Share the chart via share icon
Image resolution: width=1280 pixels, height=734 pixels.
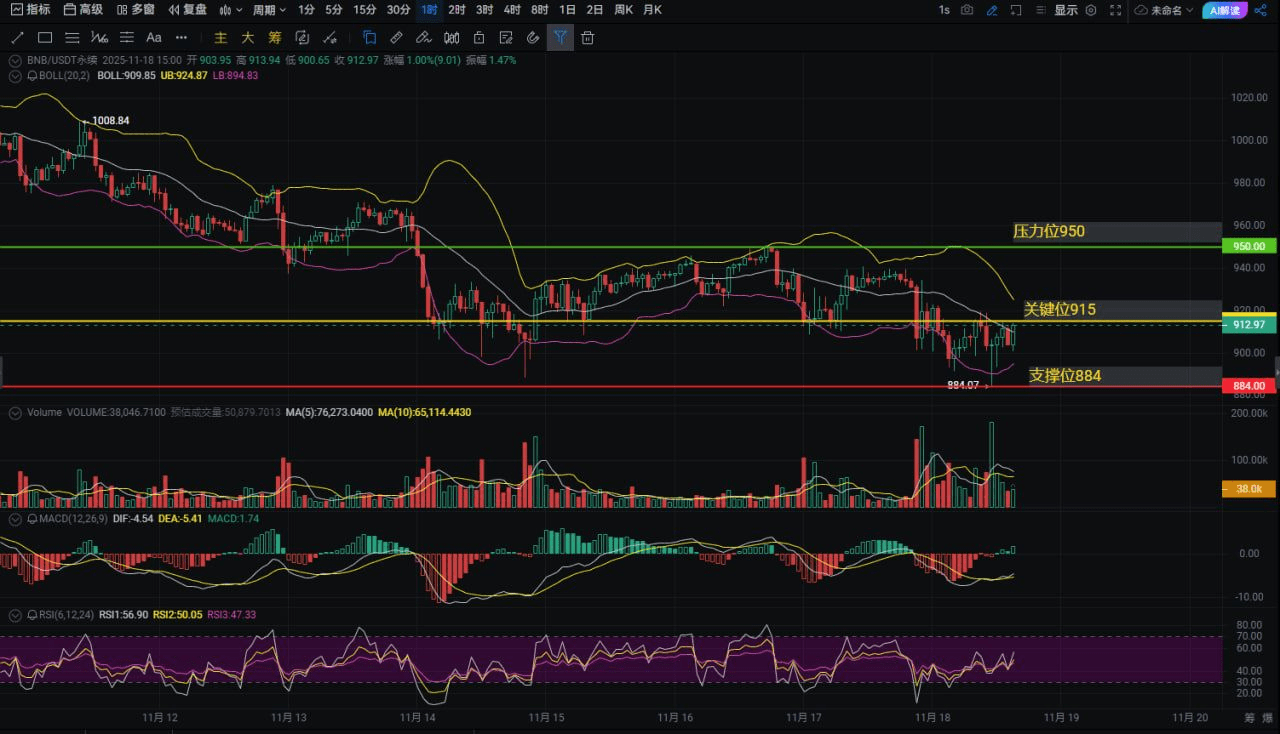1260,10
